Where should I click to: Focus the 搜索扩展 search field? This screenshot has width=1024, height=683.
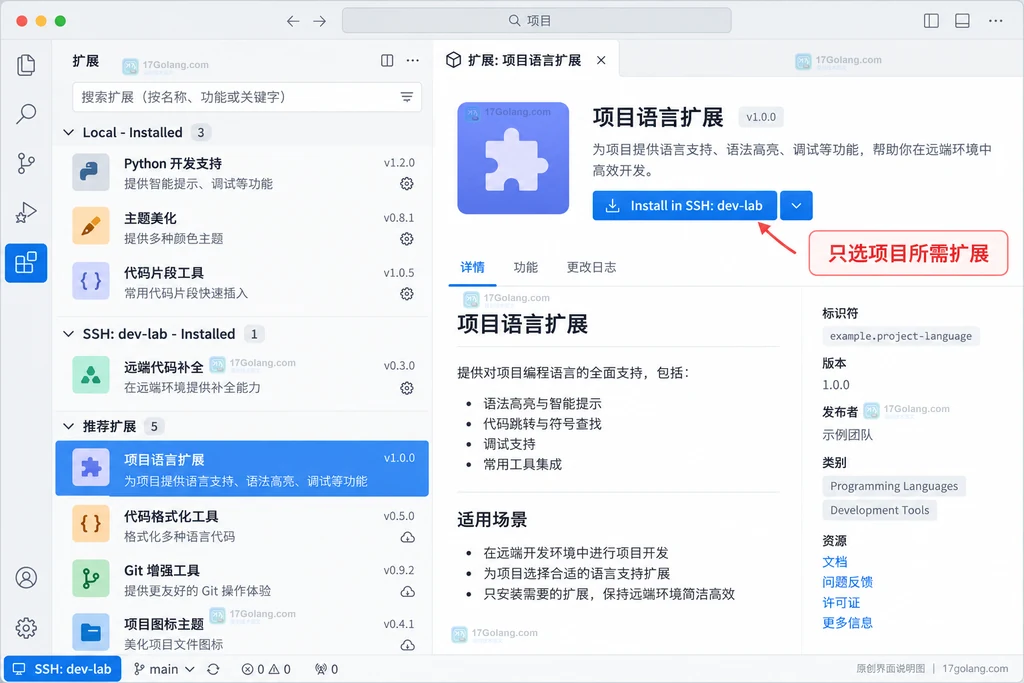click(247, 97)
